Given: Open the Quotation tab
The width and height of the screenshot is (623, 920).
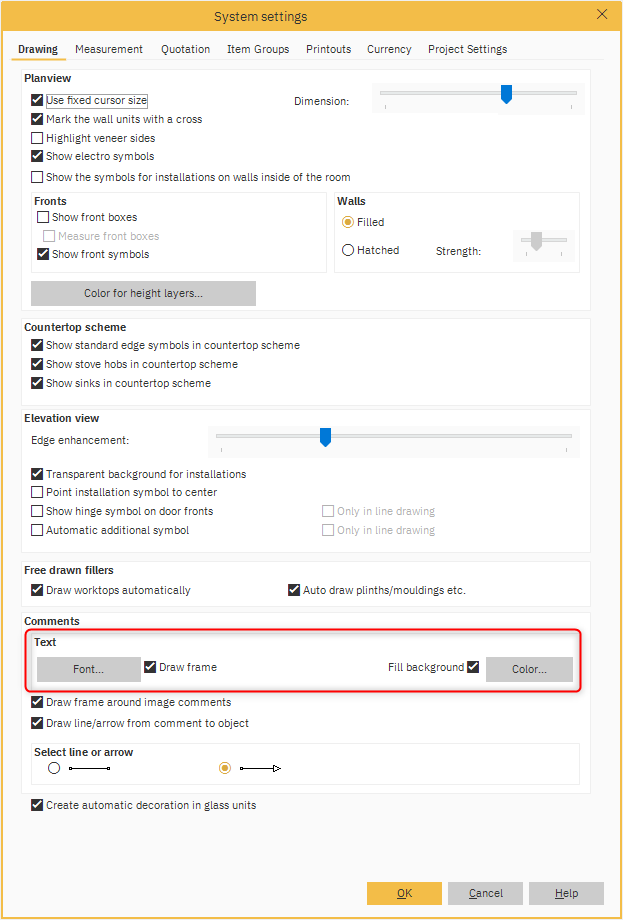Looking at the screenshot, I should coord(185,49).
